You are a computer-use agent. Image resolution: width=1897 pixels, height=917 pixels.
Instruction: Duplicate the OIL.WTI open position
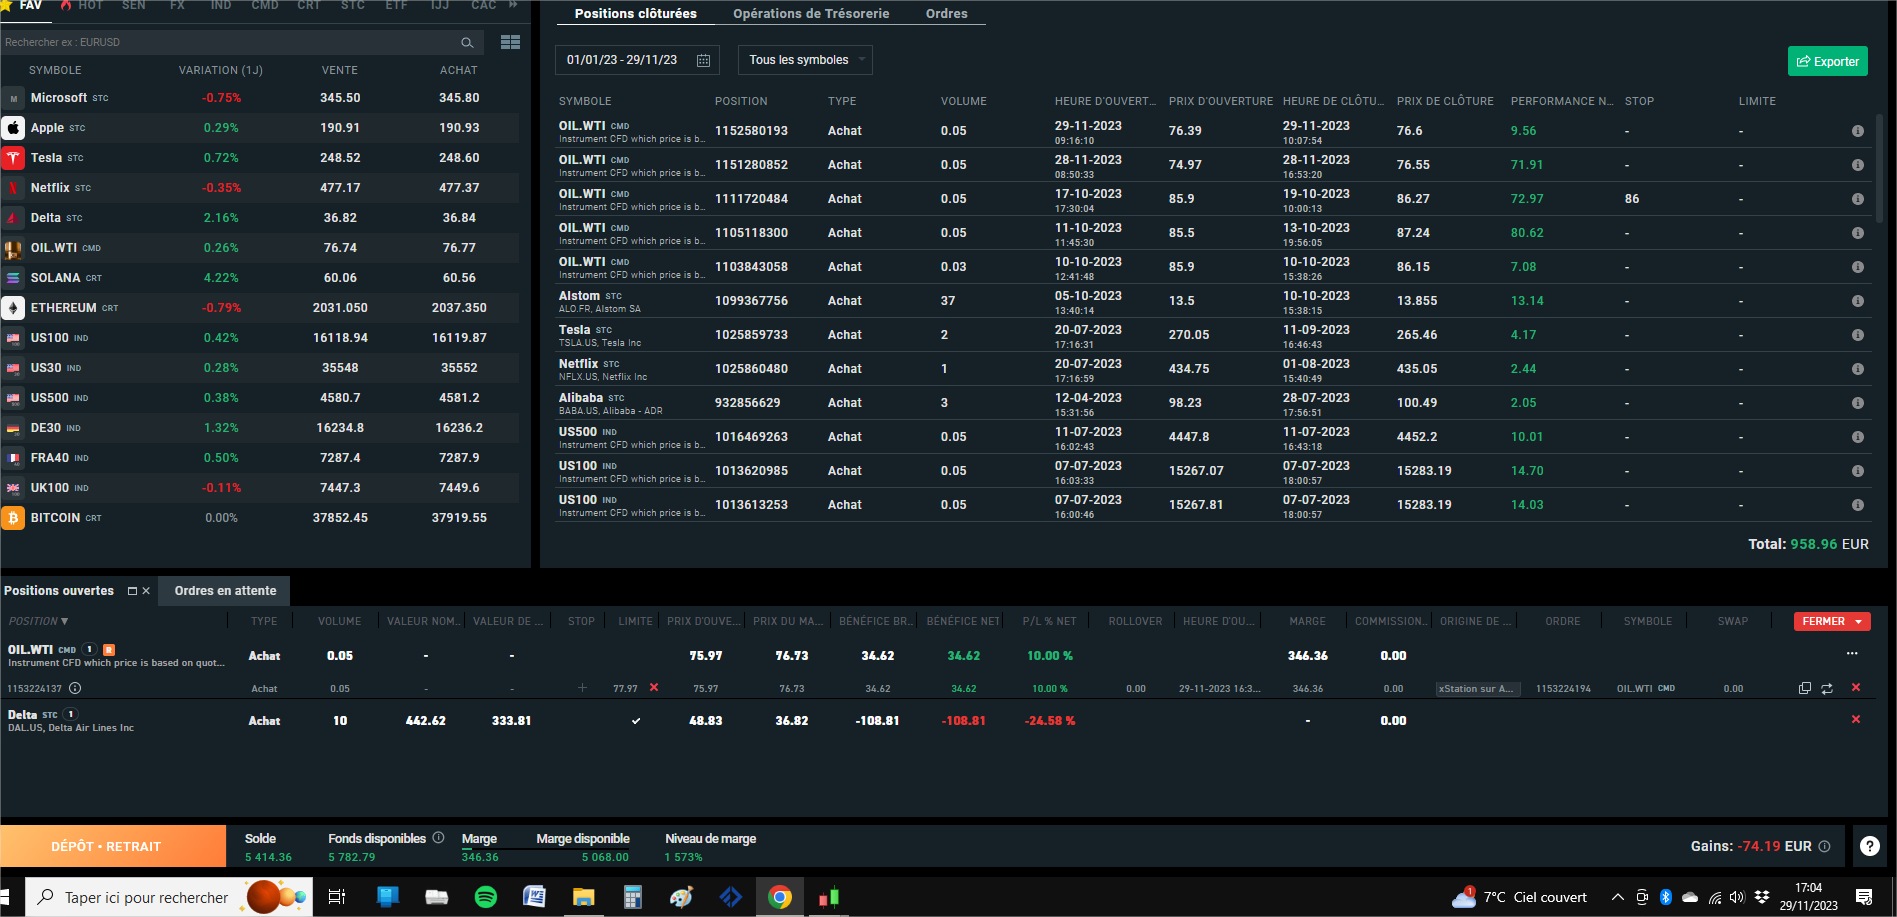tap(1805, 688)
